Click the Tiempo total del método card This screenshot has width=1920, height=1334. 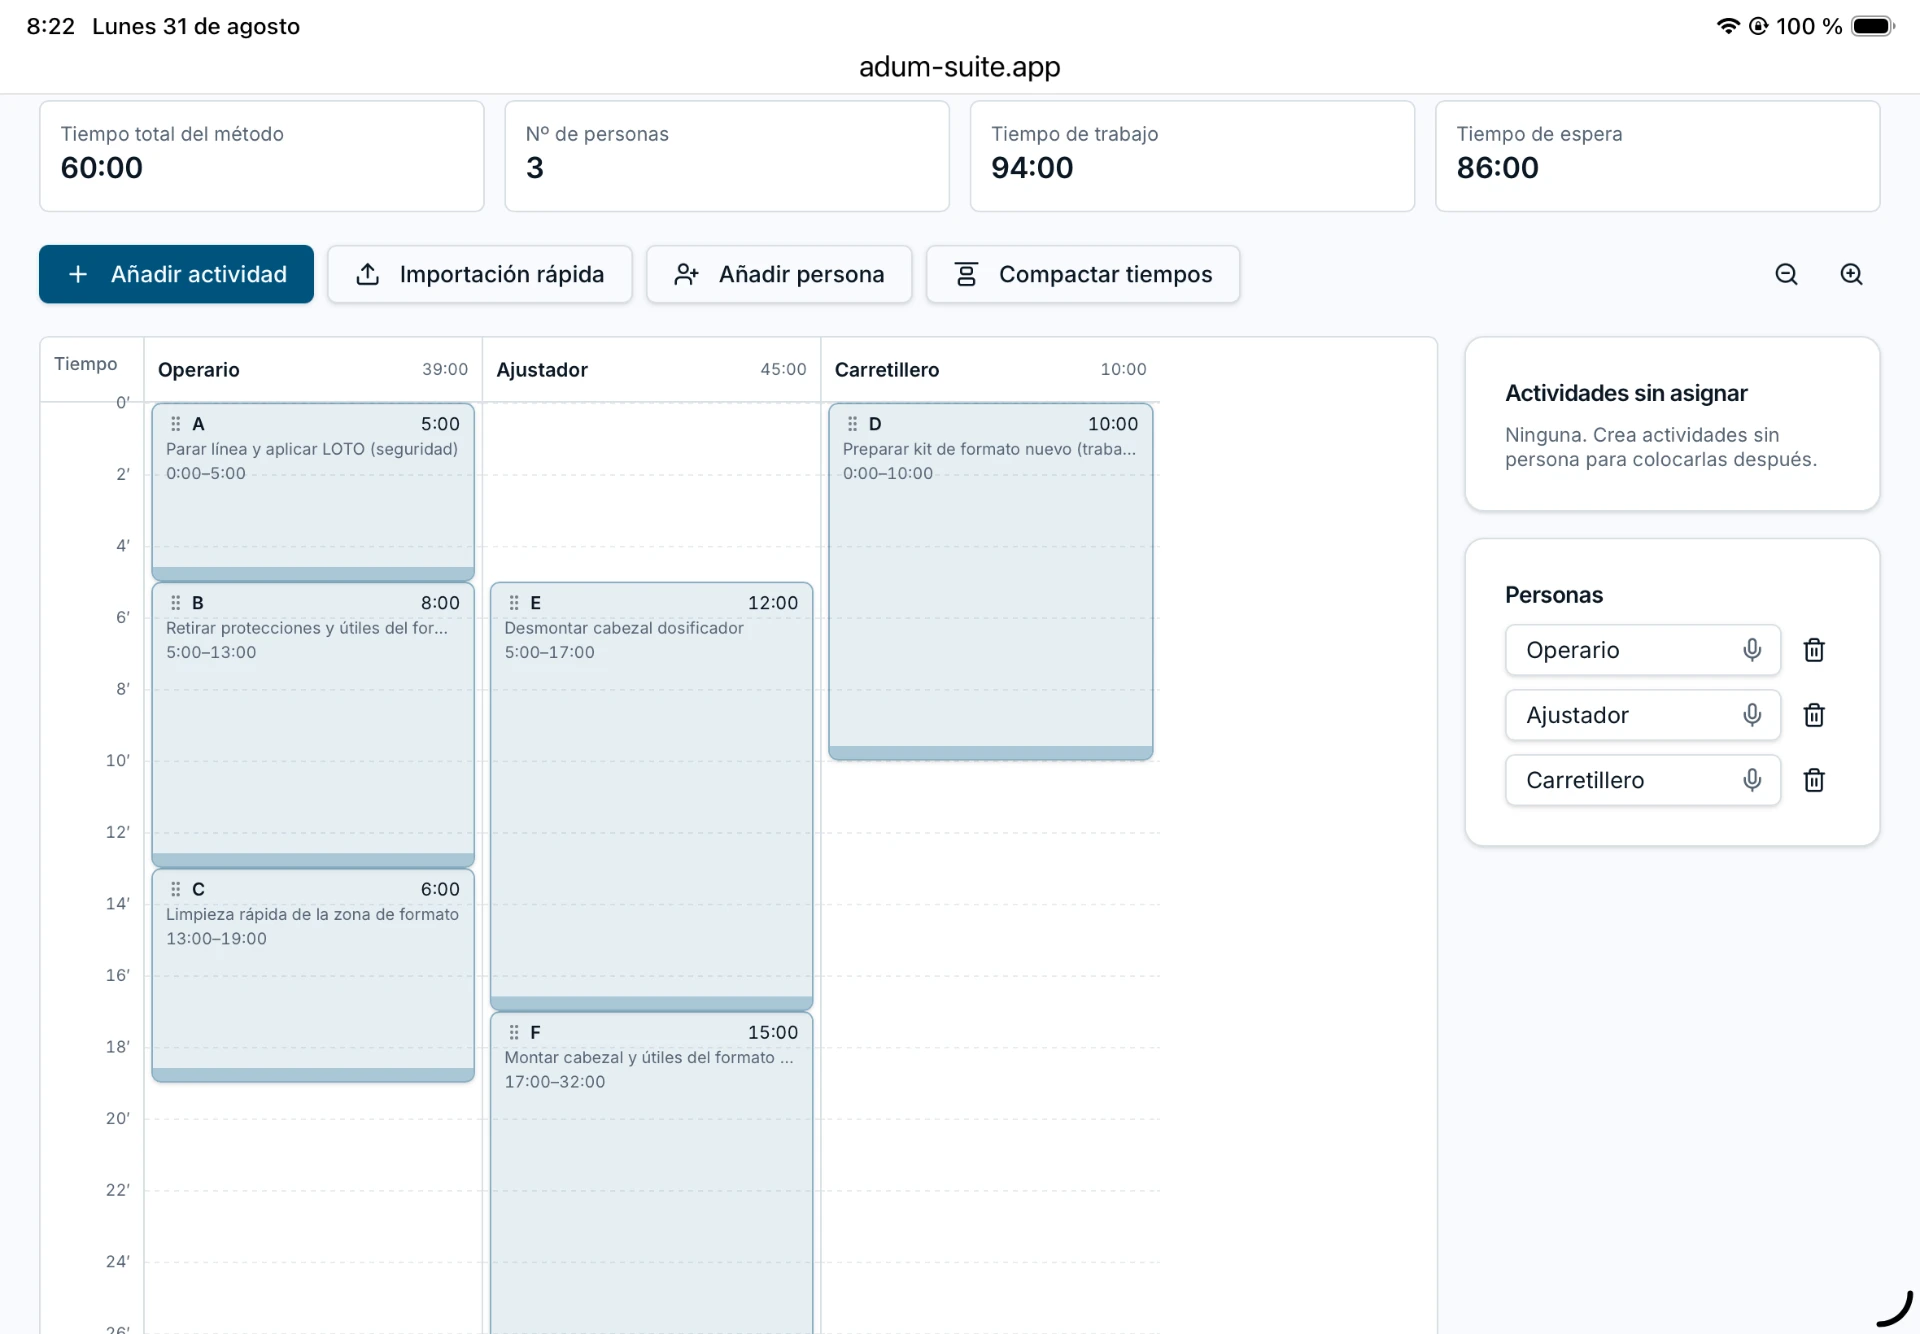[262, 156]
